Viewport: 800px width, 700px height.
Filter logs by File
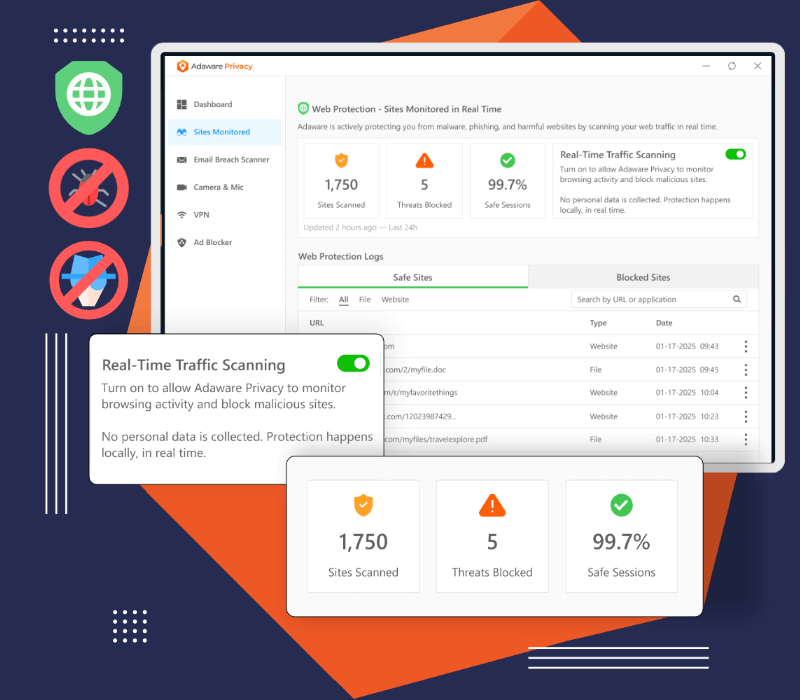pos(365,299)
